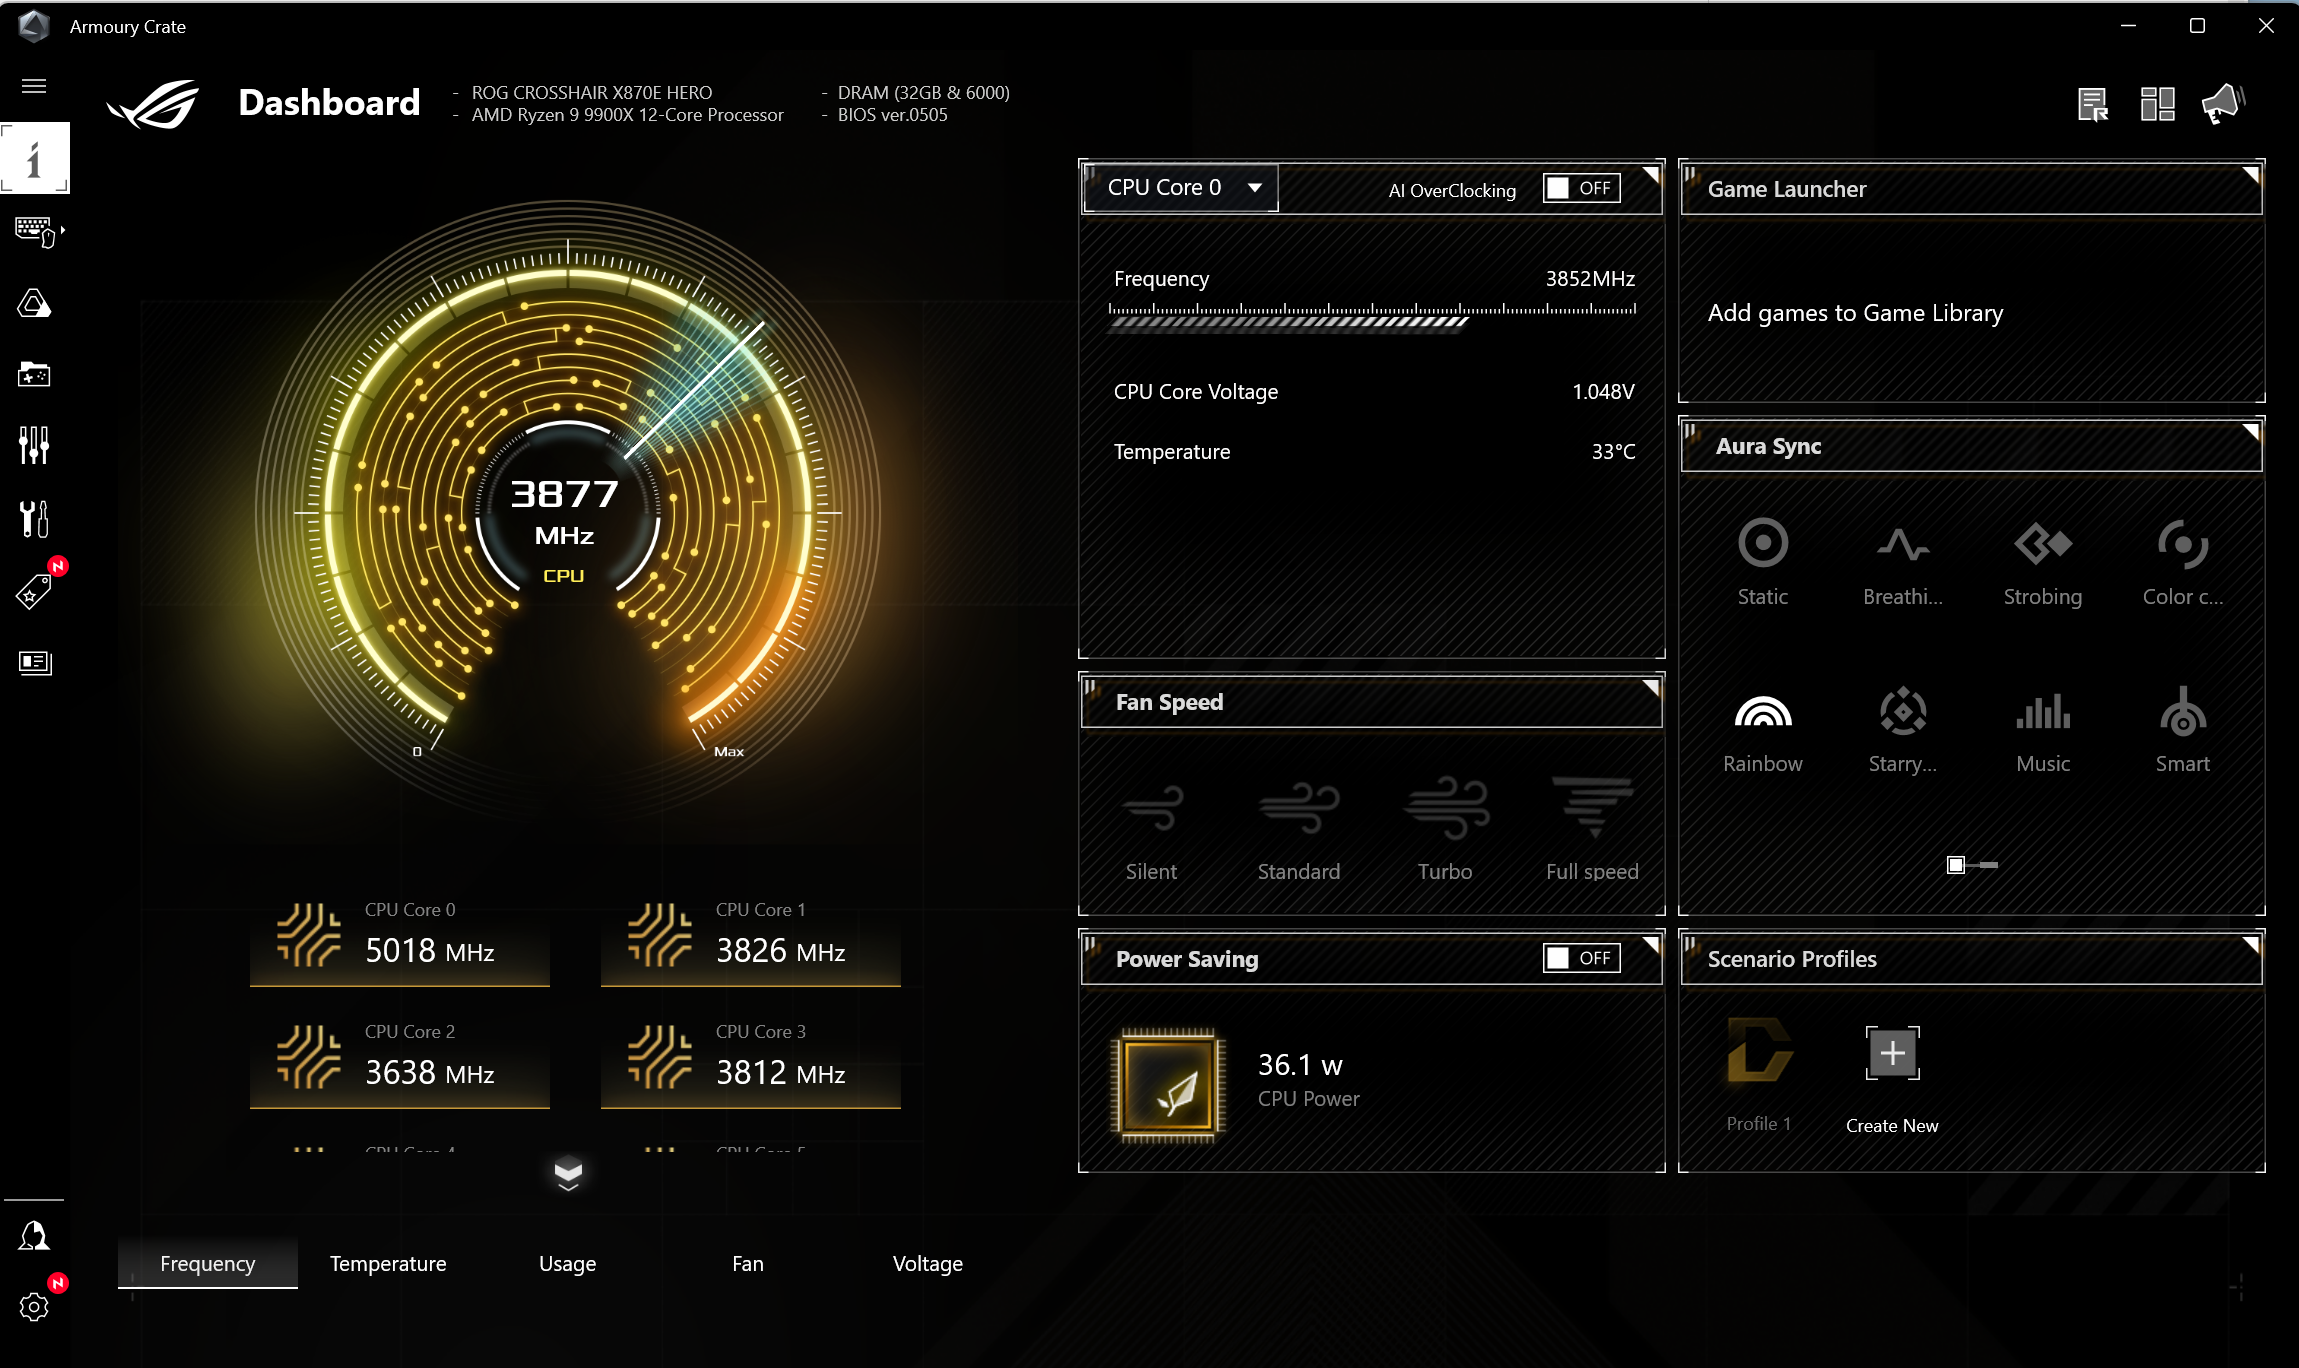Toggle the Power Saving switch
The height and width of the screenshot is (1368, 2299).
coord(1581,958)
